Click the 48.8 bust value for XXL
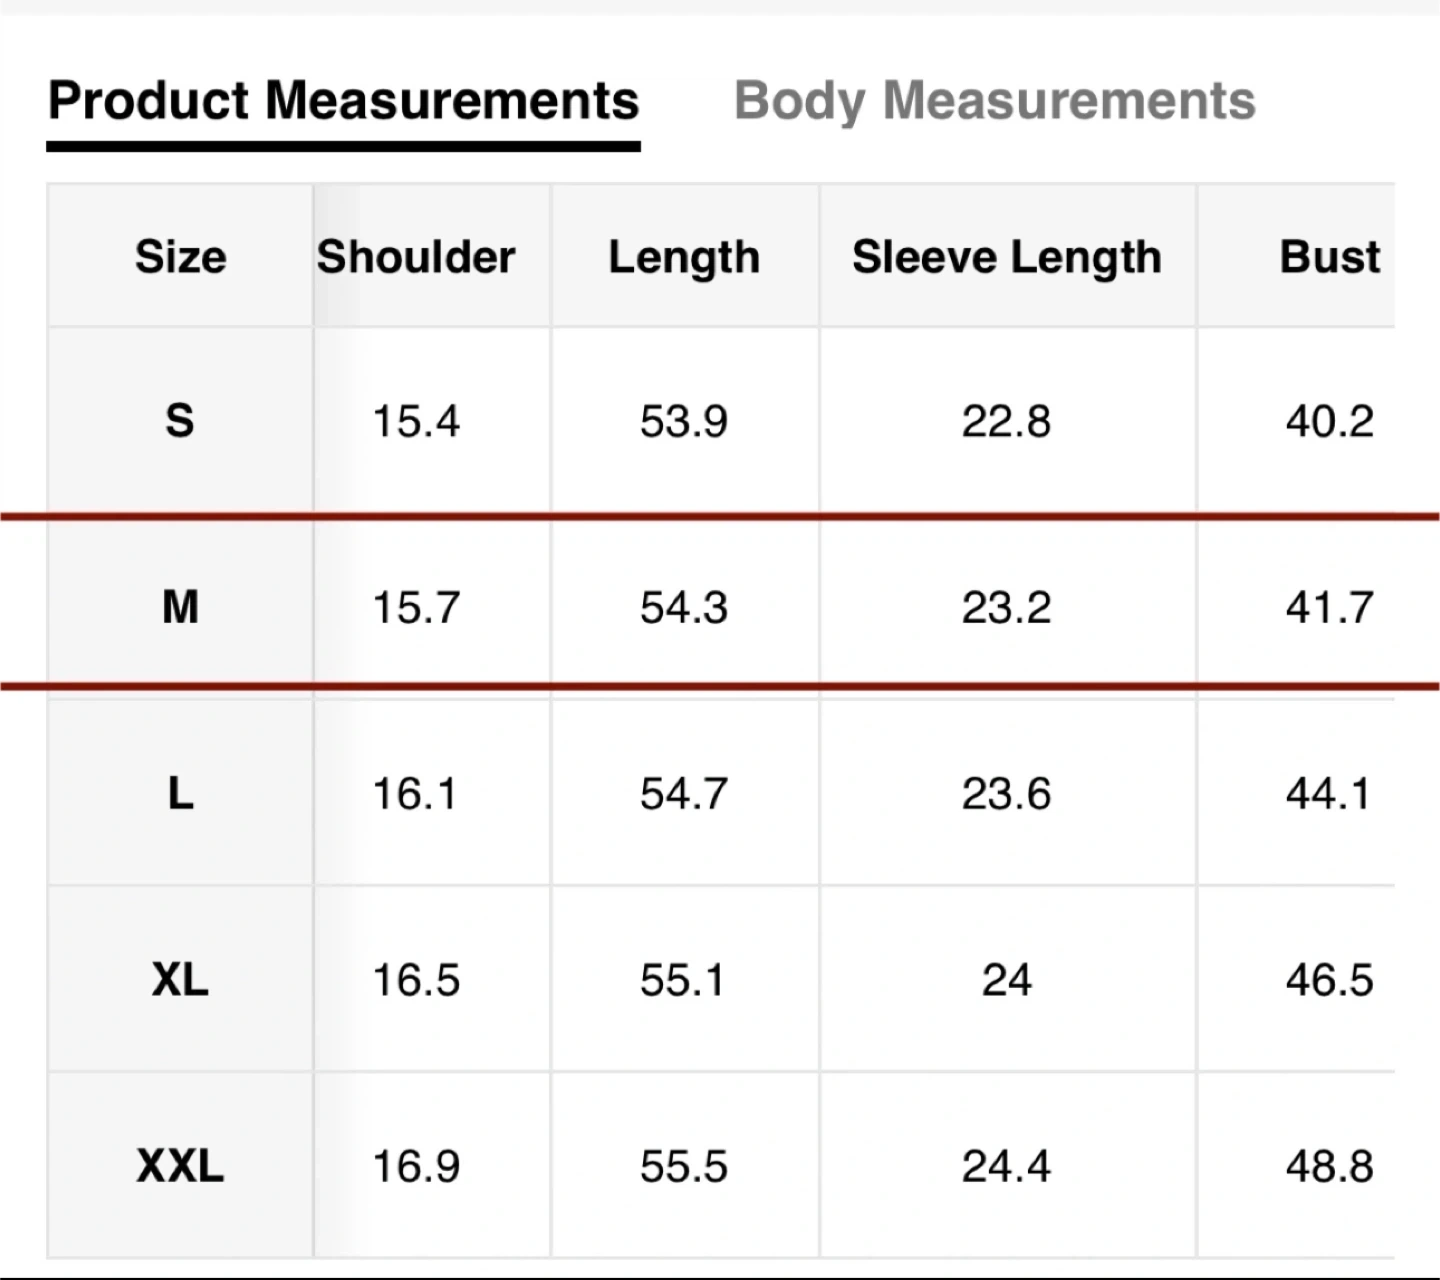This screenshot has height=1280, width=1440. [1329, 1166]
